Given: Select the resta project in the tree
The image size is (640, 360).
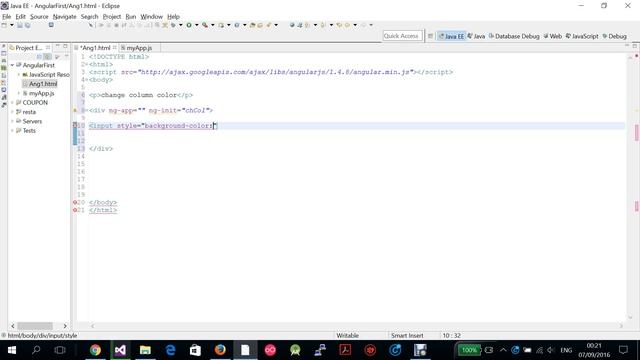Looking at the screenshot, I should (29, 112).
